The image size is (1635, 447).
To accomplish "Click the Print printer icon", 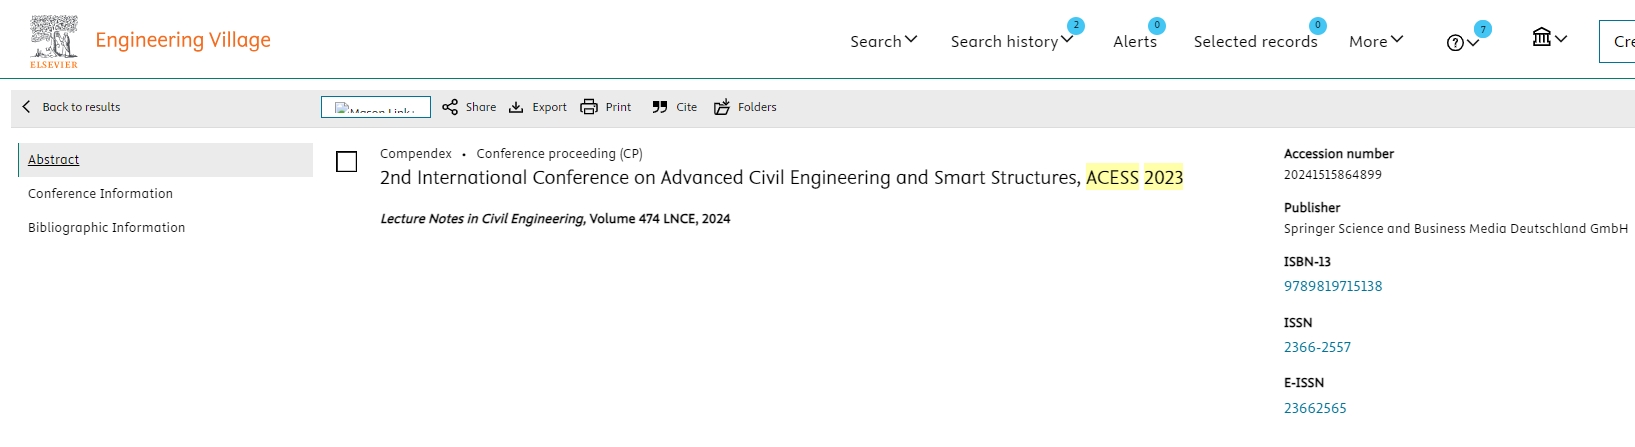I will coord(589,107).
